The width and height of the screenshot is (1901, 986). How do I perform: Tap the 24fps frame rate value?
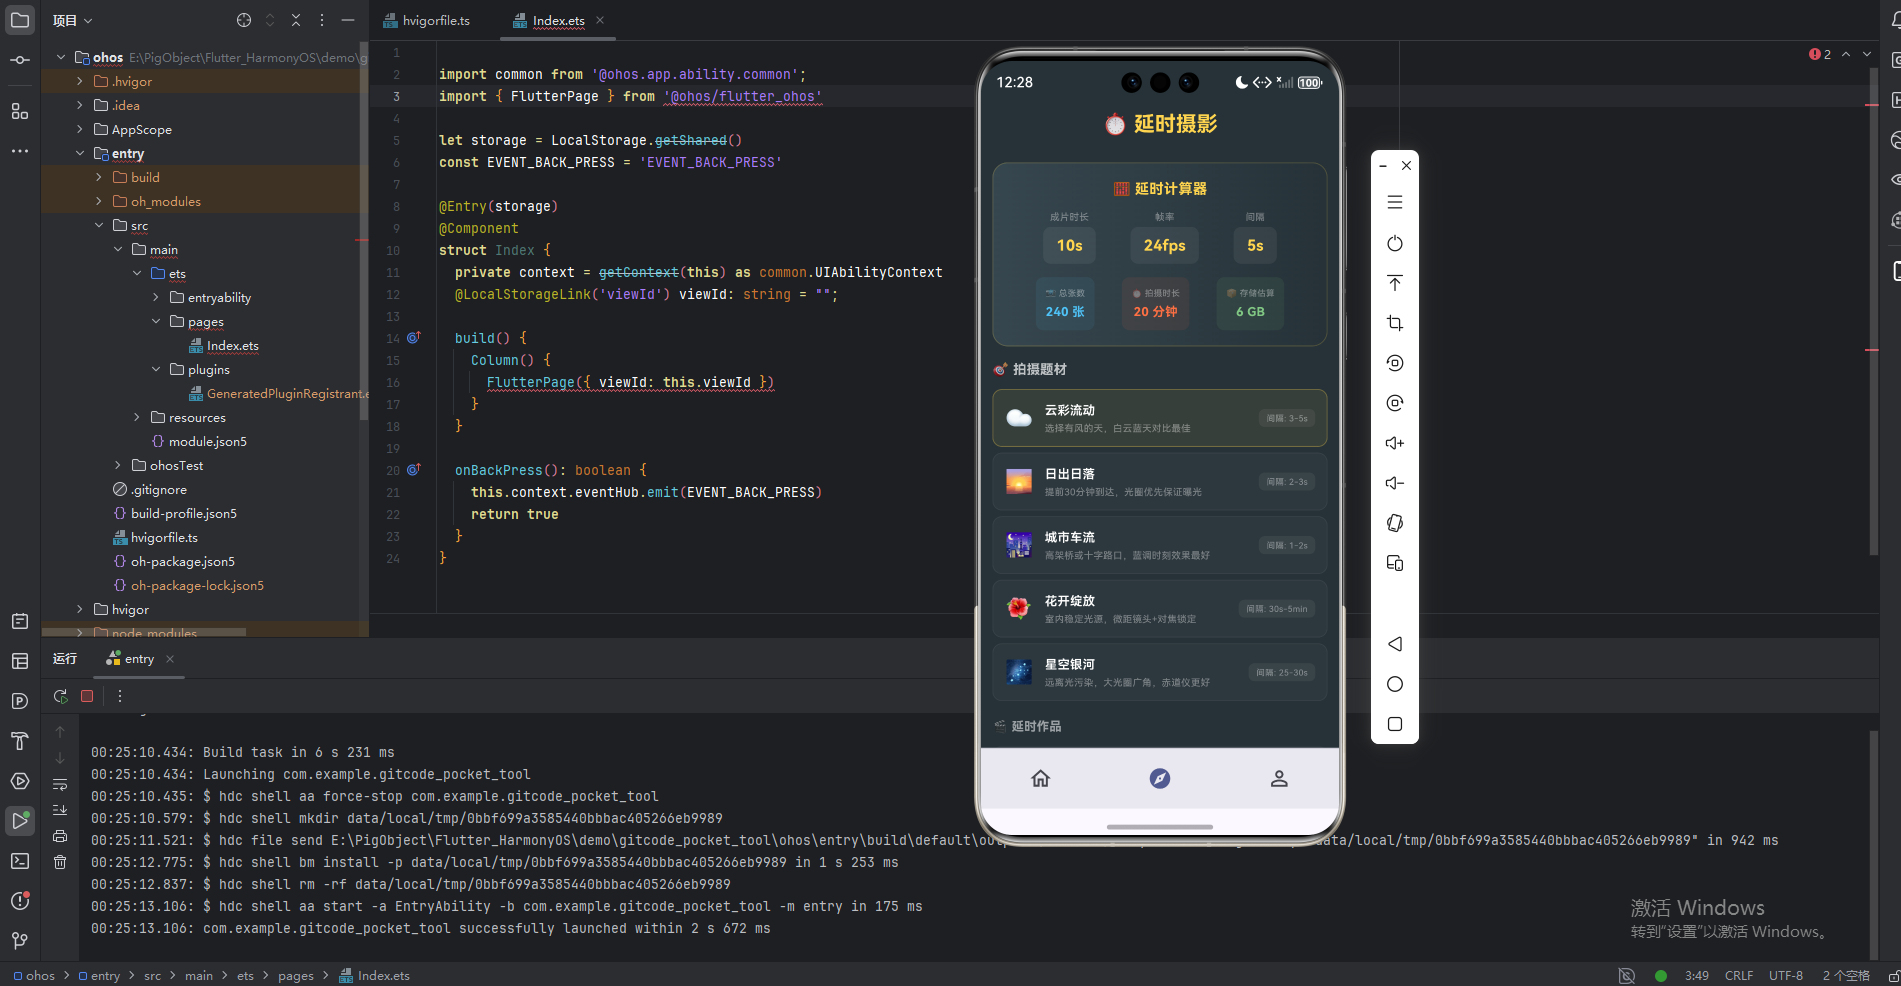pyautogui.click(x=1165, y=245)
